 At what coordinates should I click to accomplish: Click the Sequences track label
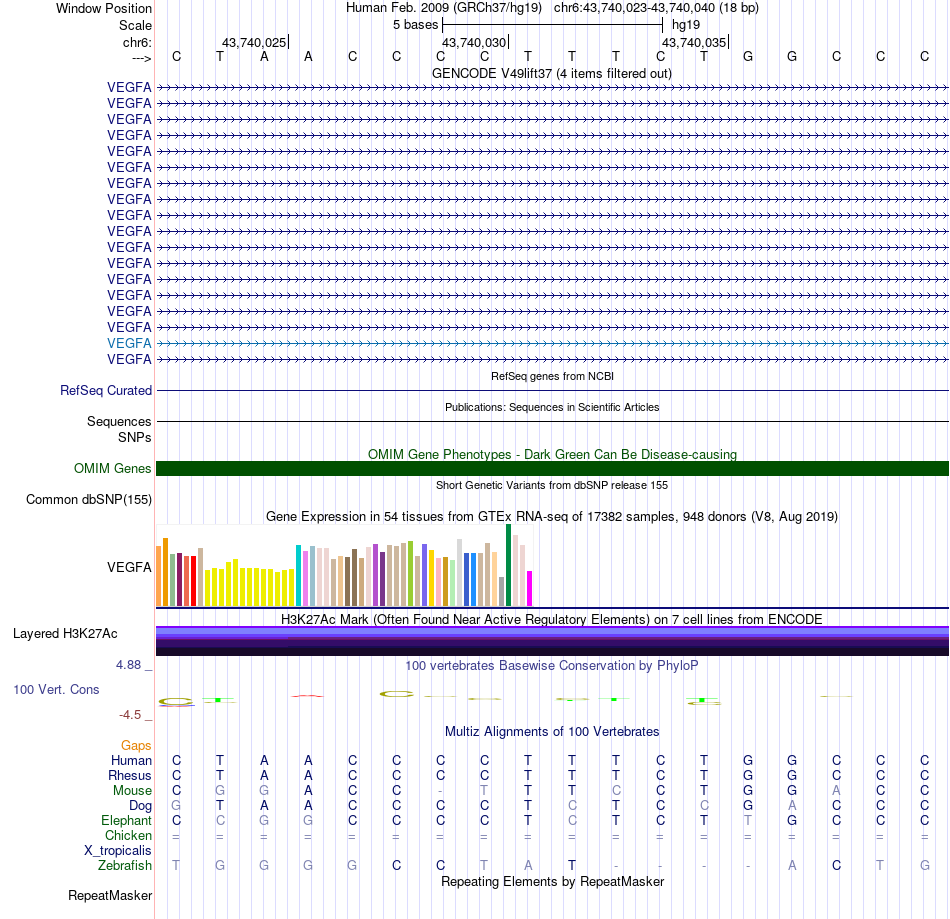(x=119, y=422)
